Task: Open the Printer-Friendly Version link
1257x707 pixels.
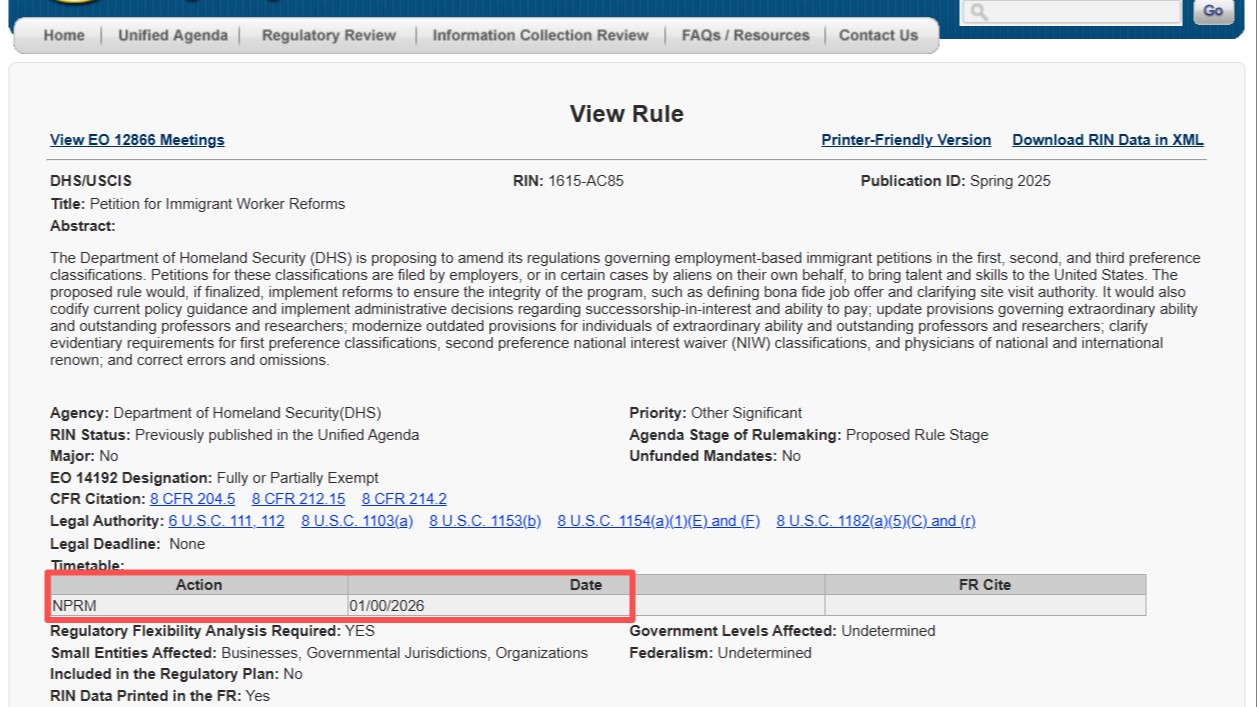Action: point(906,140)
